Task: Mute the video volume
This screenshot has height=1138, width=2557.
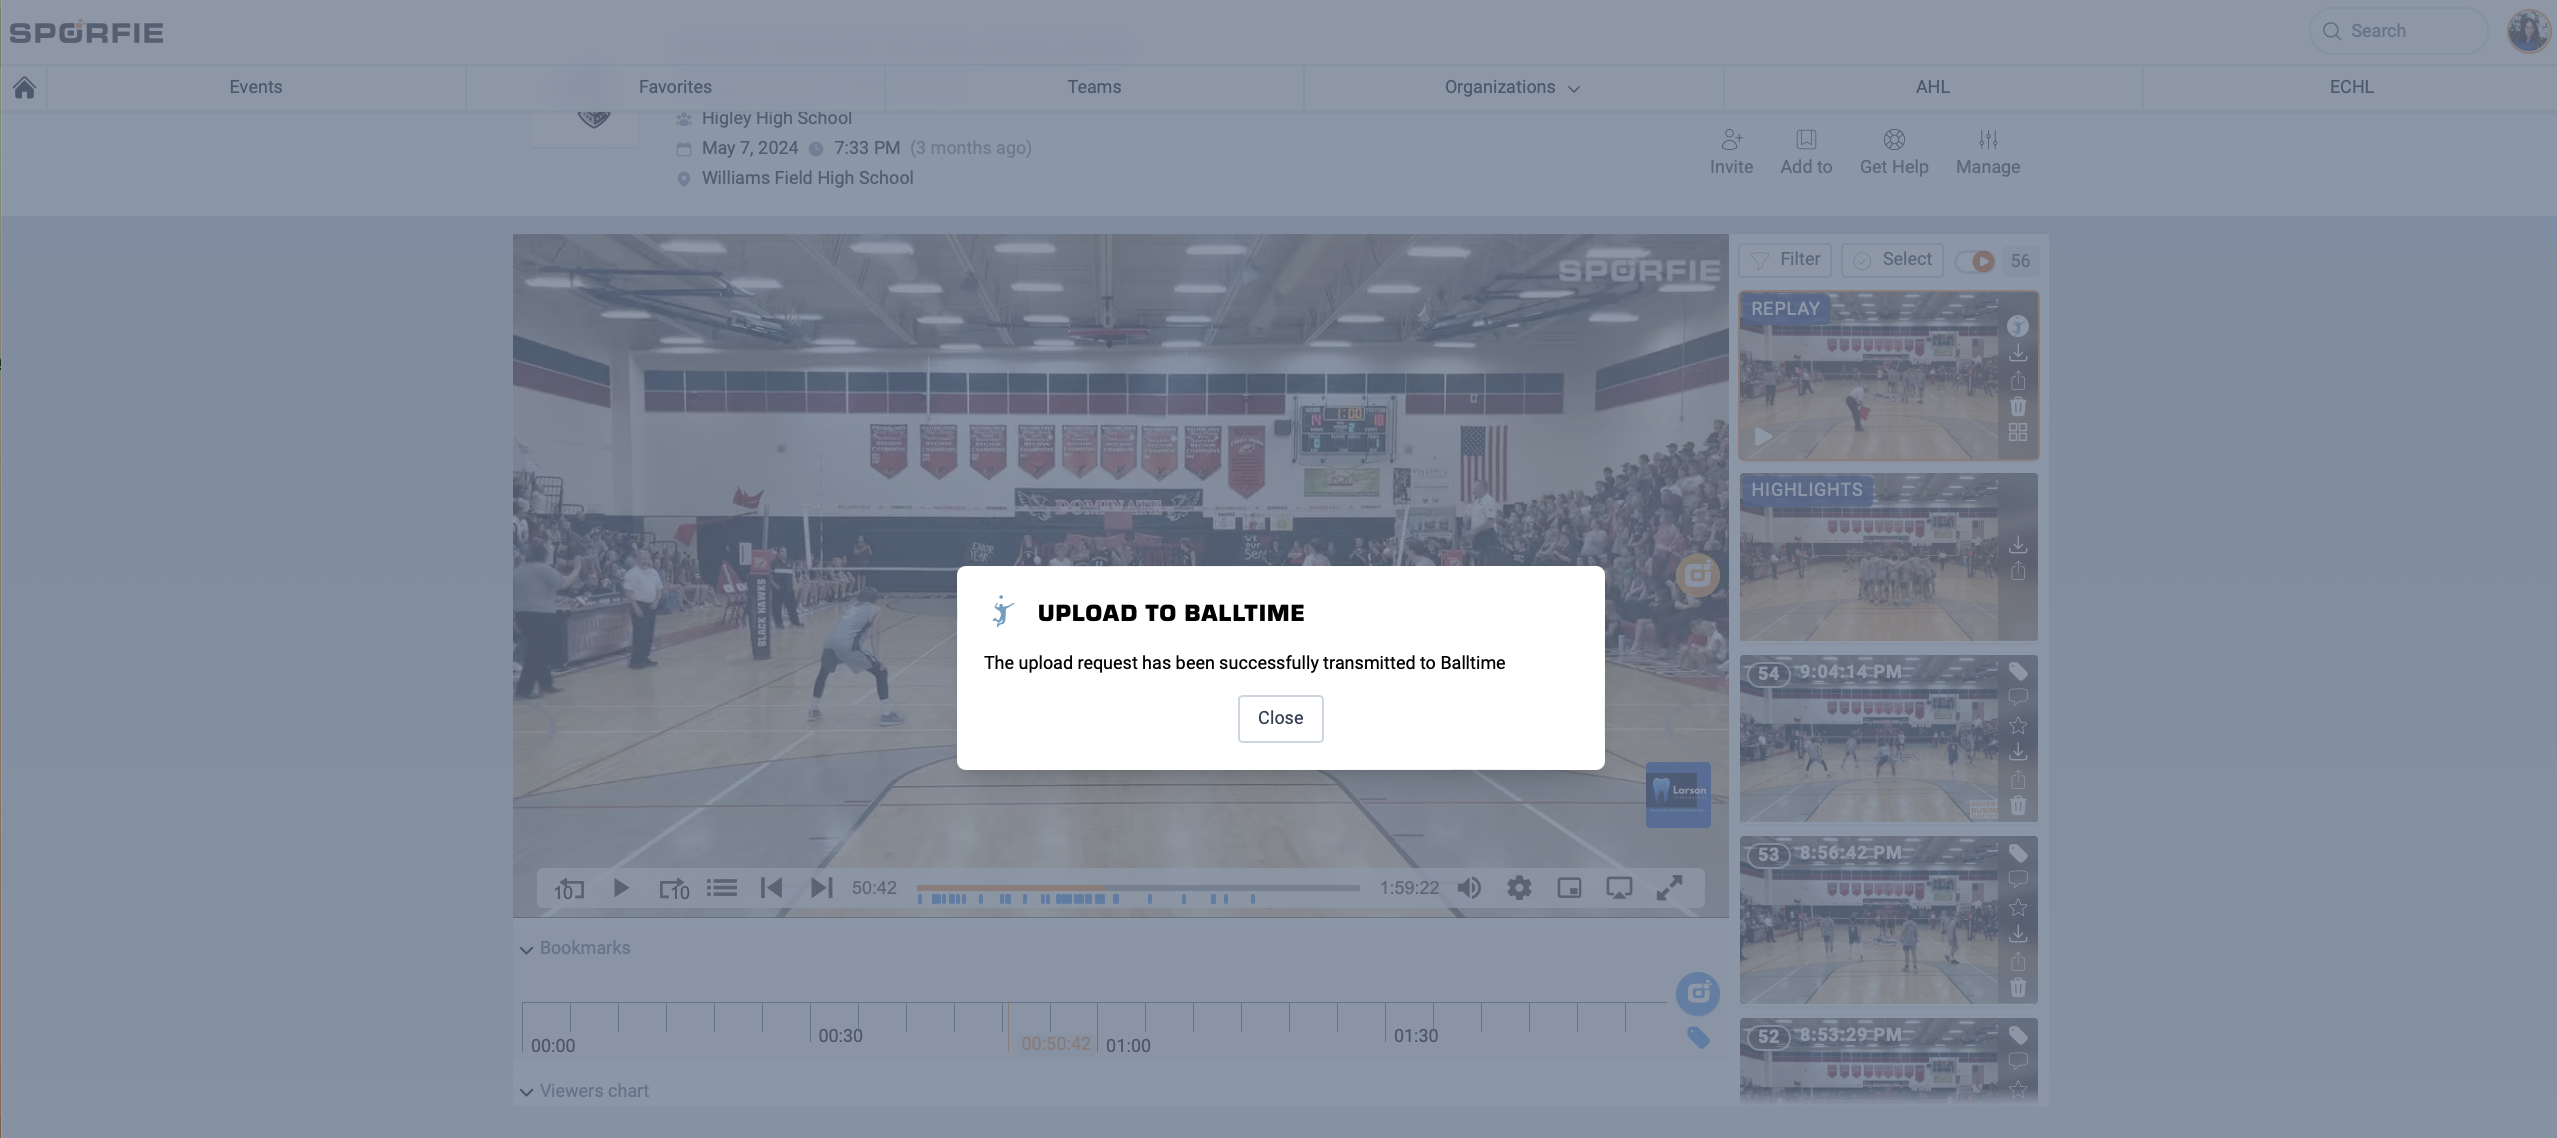Action: click(x=1469, y=888)
